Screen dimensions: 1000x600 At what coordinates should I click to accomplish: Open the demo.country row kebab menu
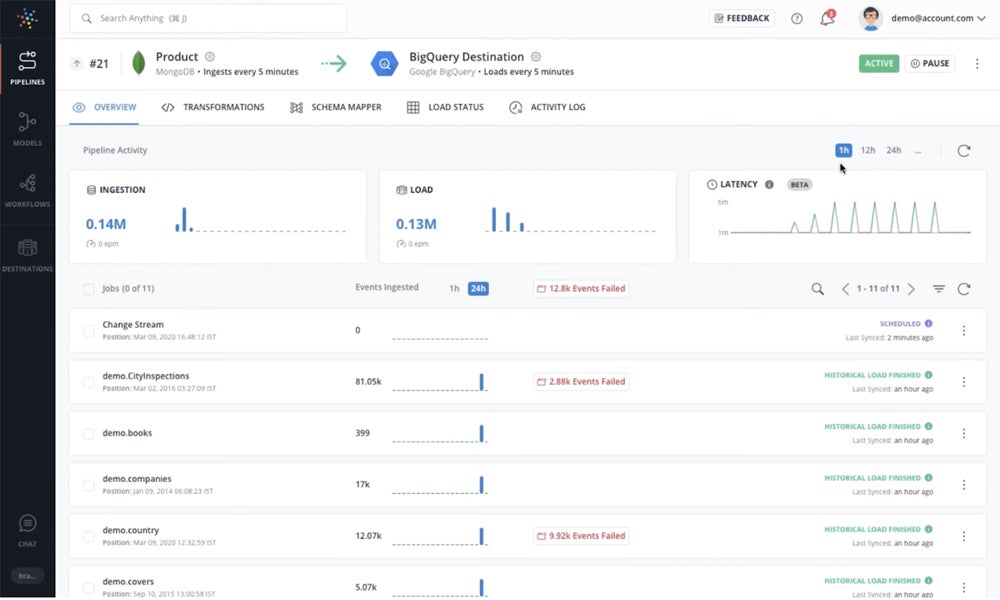pyautogui.click(x=964, y=535)
